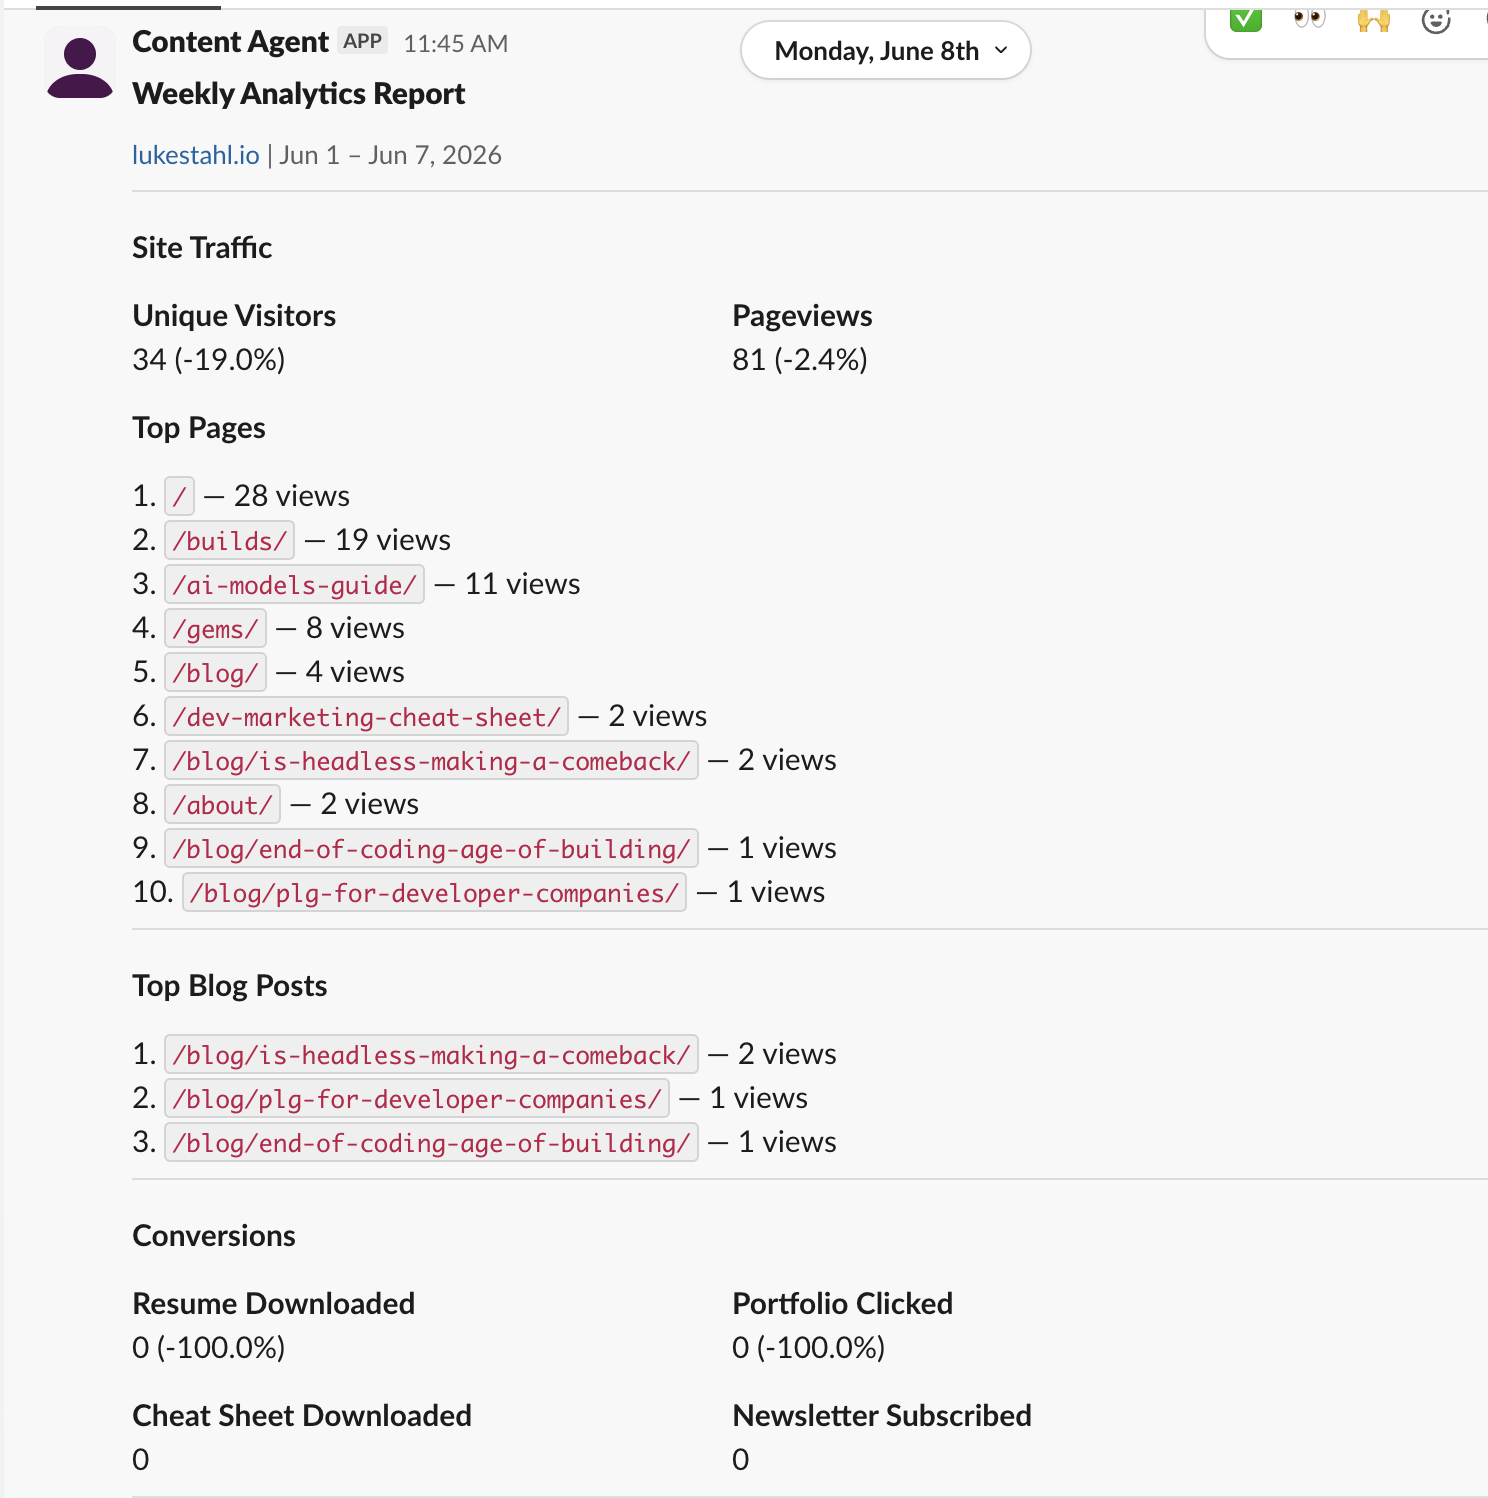Open the lukestahl.io link
1488x1498 pixels.
click(x=196, y=155)
